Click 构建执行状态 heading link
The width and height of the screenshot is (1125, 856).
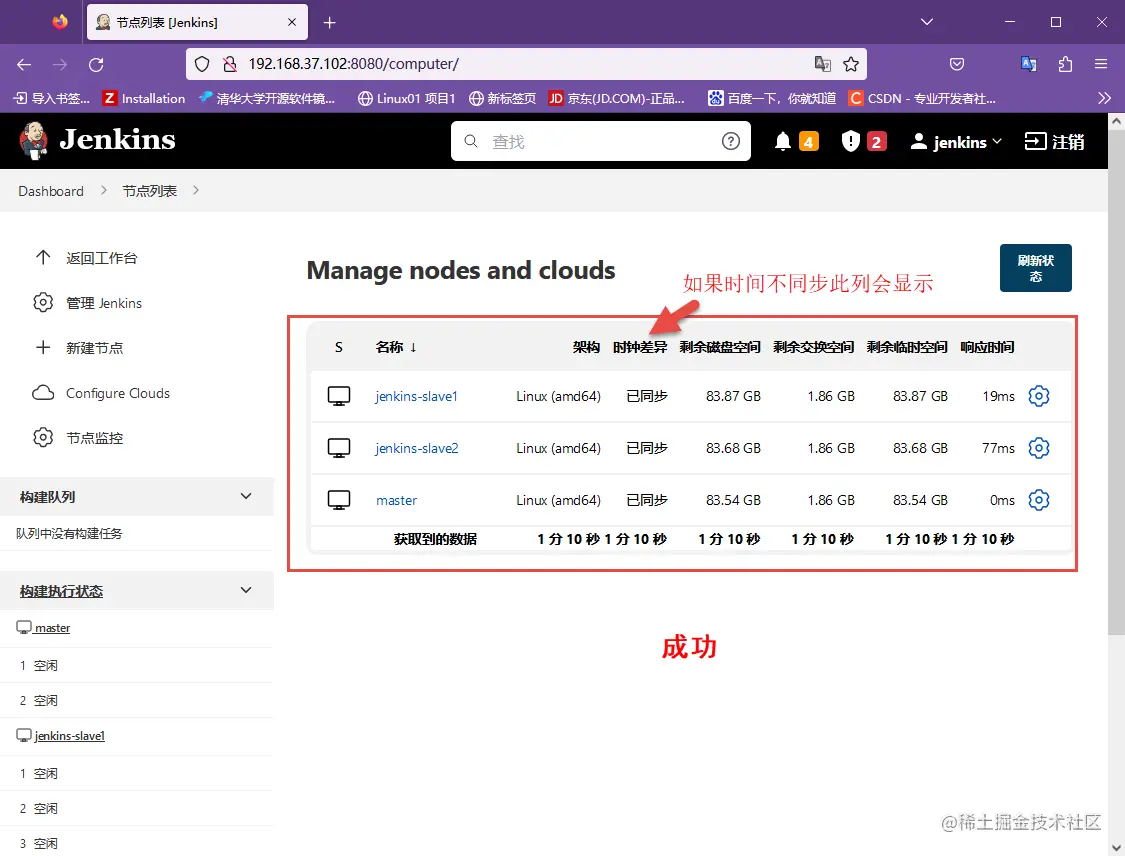coord(62,591)
